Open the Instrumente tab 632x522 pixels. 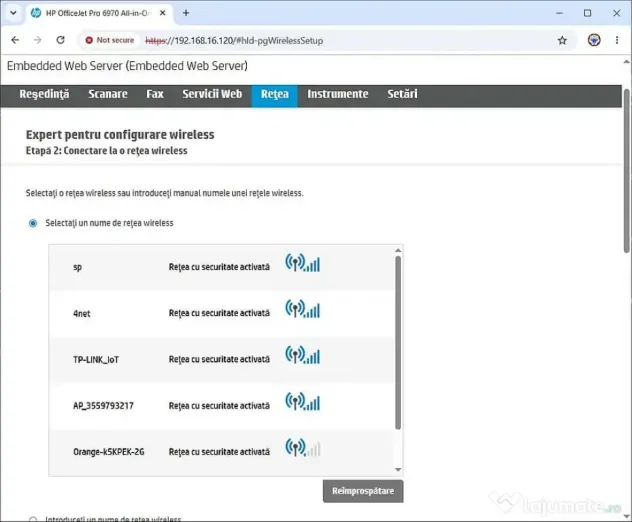(x=338, y=94)
